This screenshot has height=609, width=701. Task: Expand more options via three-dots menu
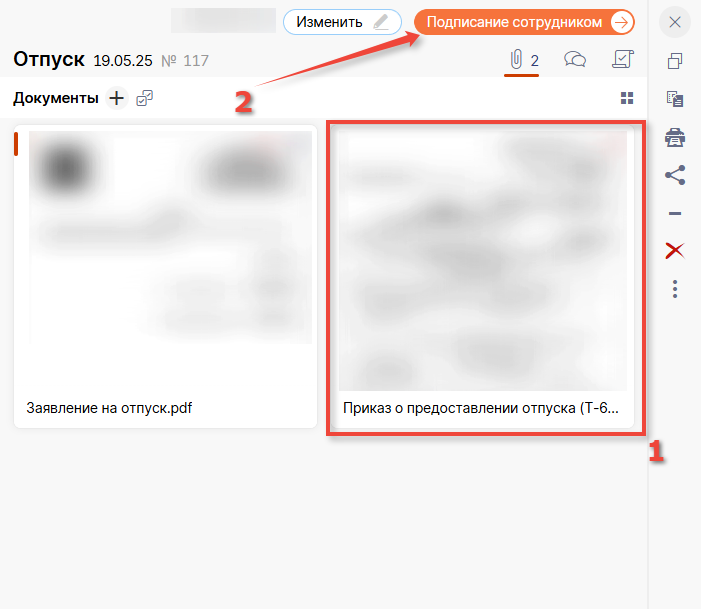[675, 289]
